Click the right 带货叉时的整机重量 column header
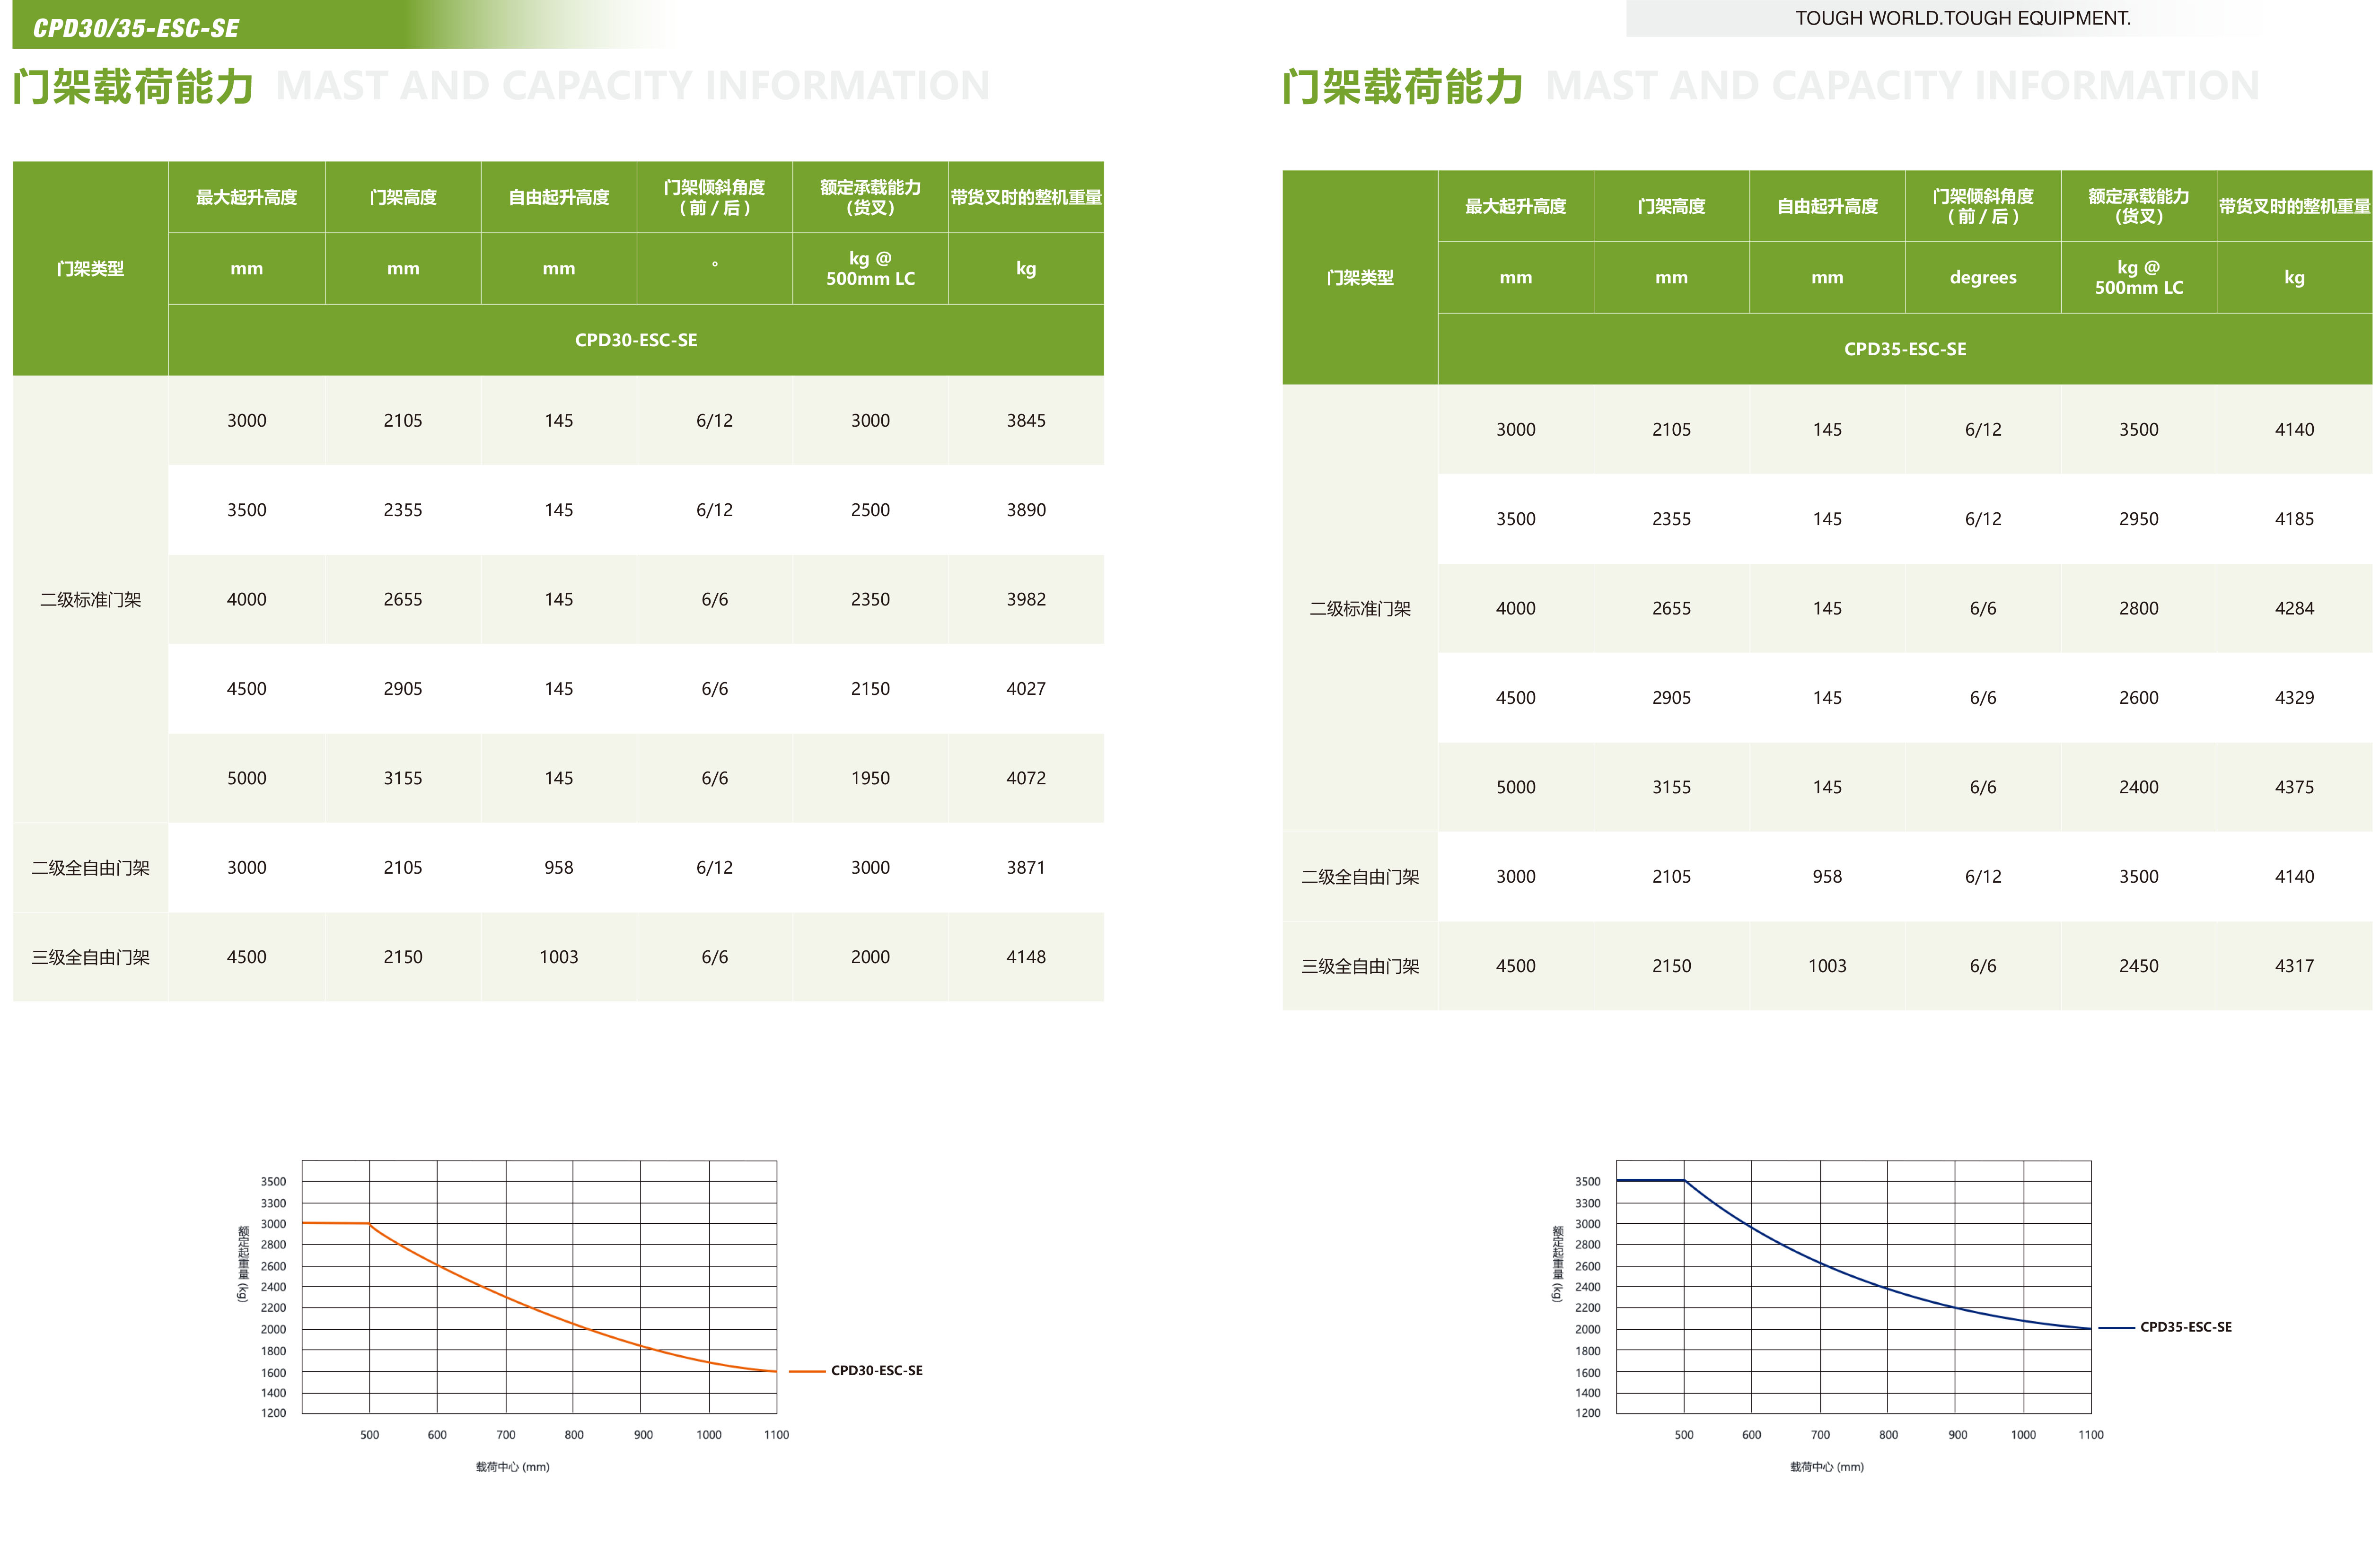 [x=2294, y=206]
